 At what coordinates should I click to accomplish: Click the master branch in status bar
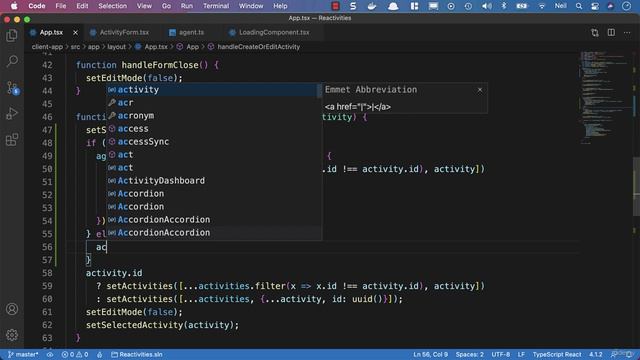coord(23,355)
